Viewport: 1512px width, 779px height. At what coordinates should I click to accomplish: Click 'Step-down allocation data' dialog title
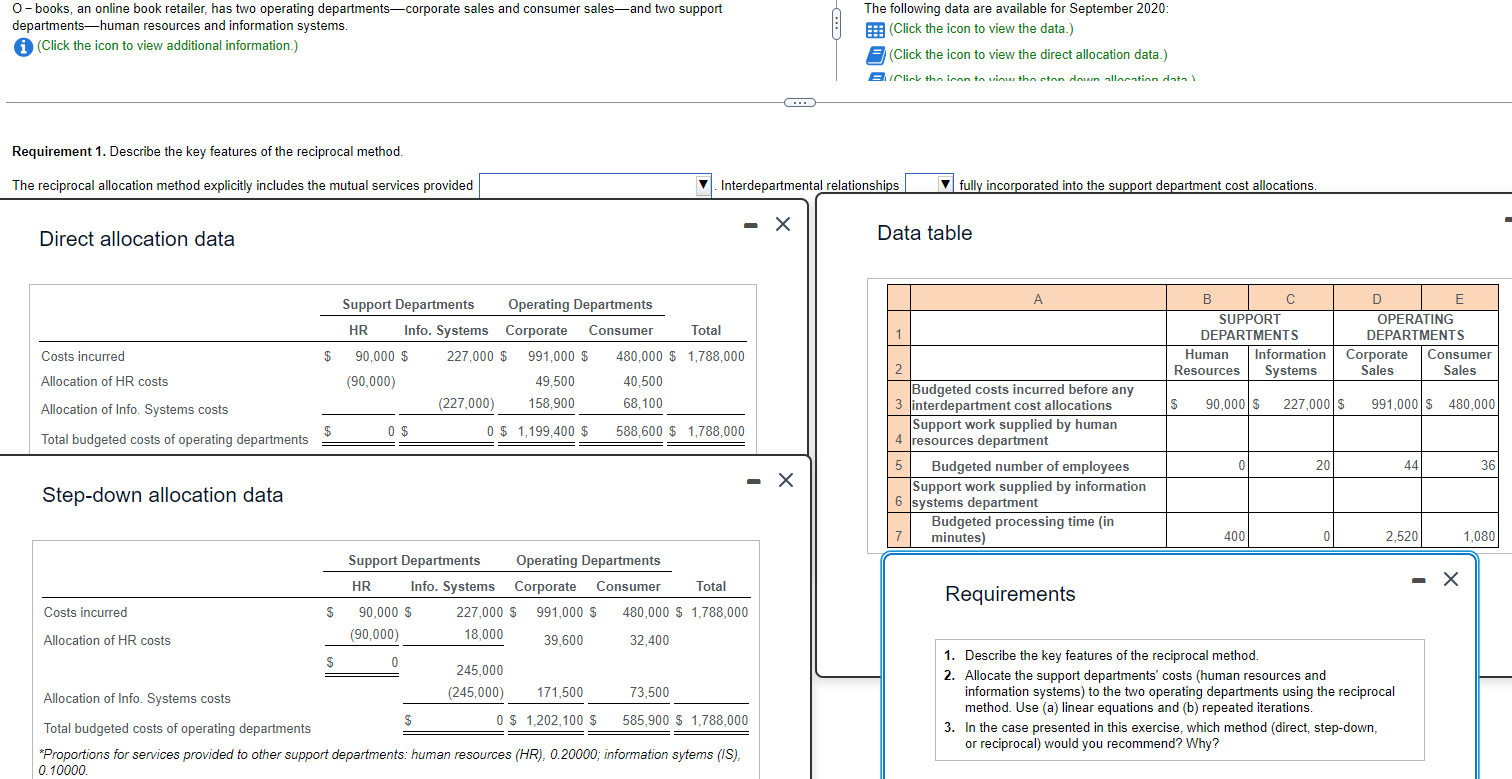(162, 495)
